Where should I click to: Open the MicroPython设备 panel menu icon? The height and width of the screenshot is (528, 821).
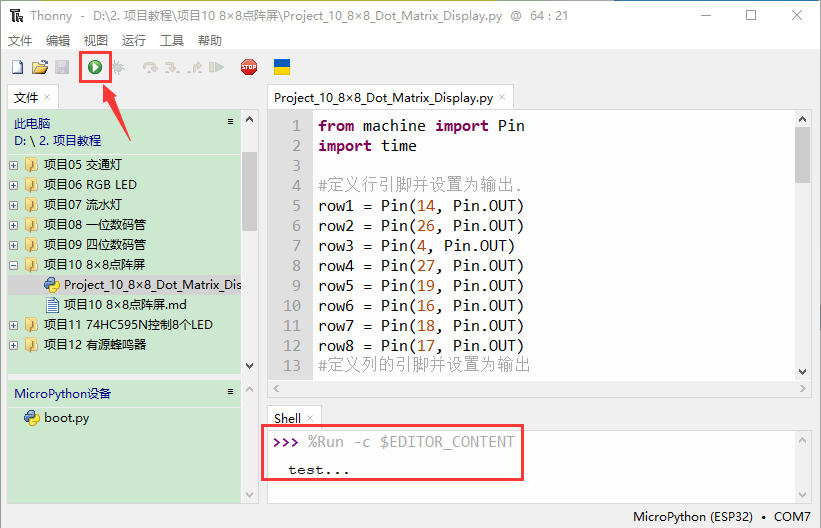pyautogui.click(x=230, y=393)
